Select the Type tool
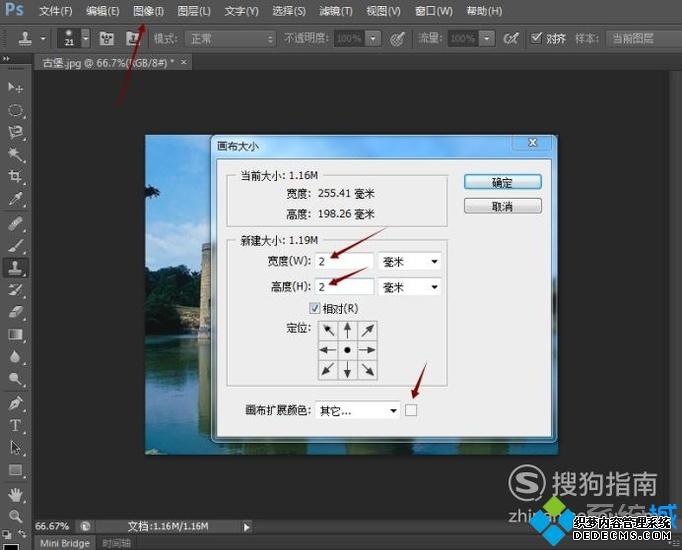Screen dimensions: 682x550 coord(16,425)
